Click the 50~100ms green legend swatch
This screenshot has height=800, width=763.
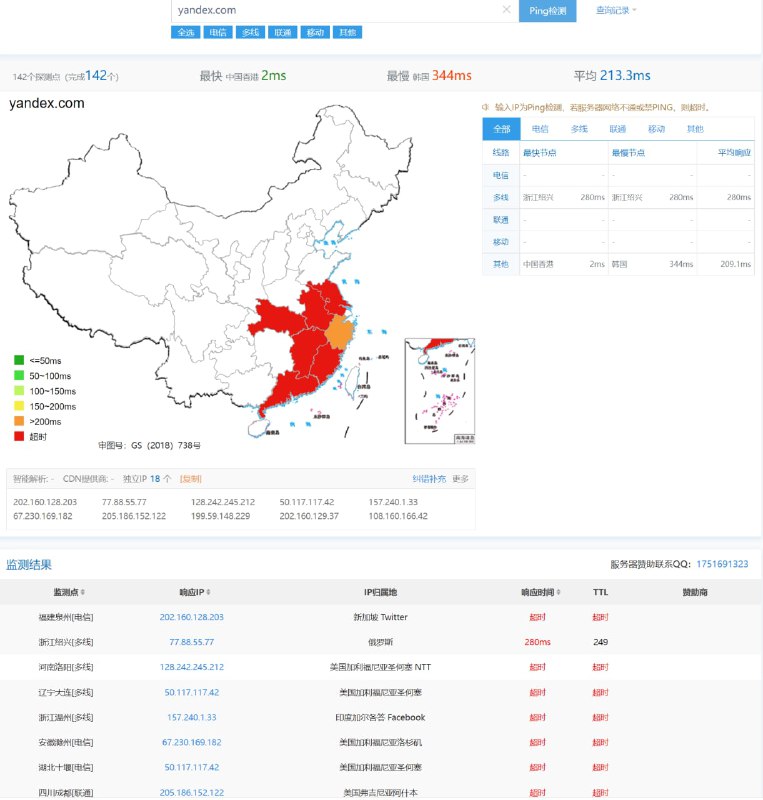pos(19,376)
